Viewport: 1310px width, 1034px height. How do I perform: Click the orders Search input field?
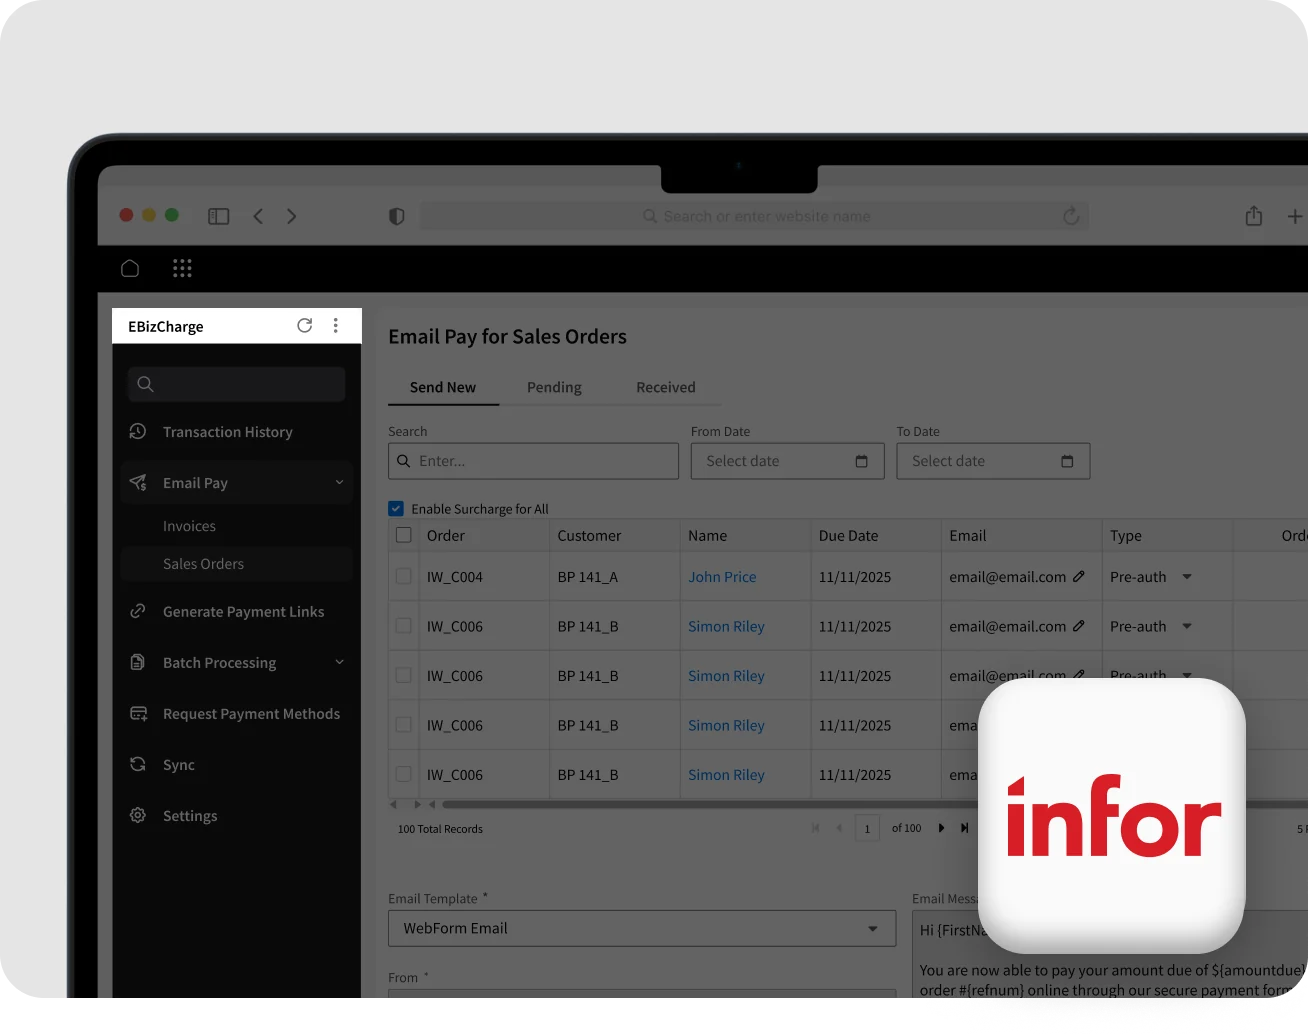[533, 461]
